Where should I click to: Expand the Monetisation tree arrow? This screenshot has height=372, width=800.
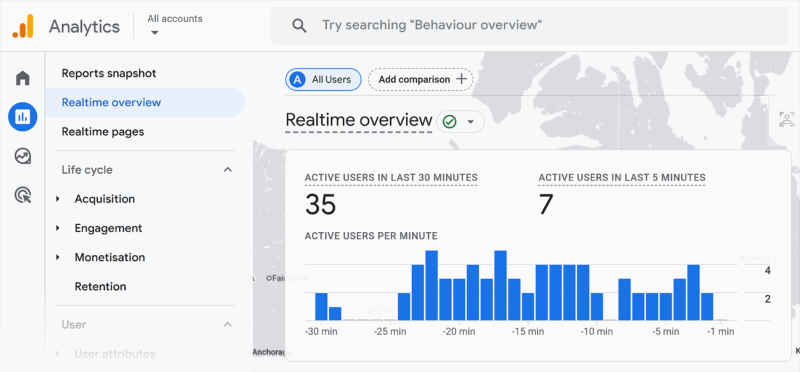(x=58, y=257)
